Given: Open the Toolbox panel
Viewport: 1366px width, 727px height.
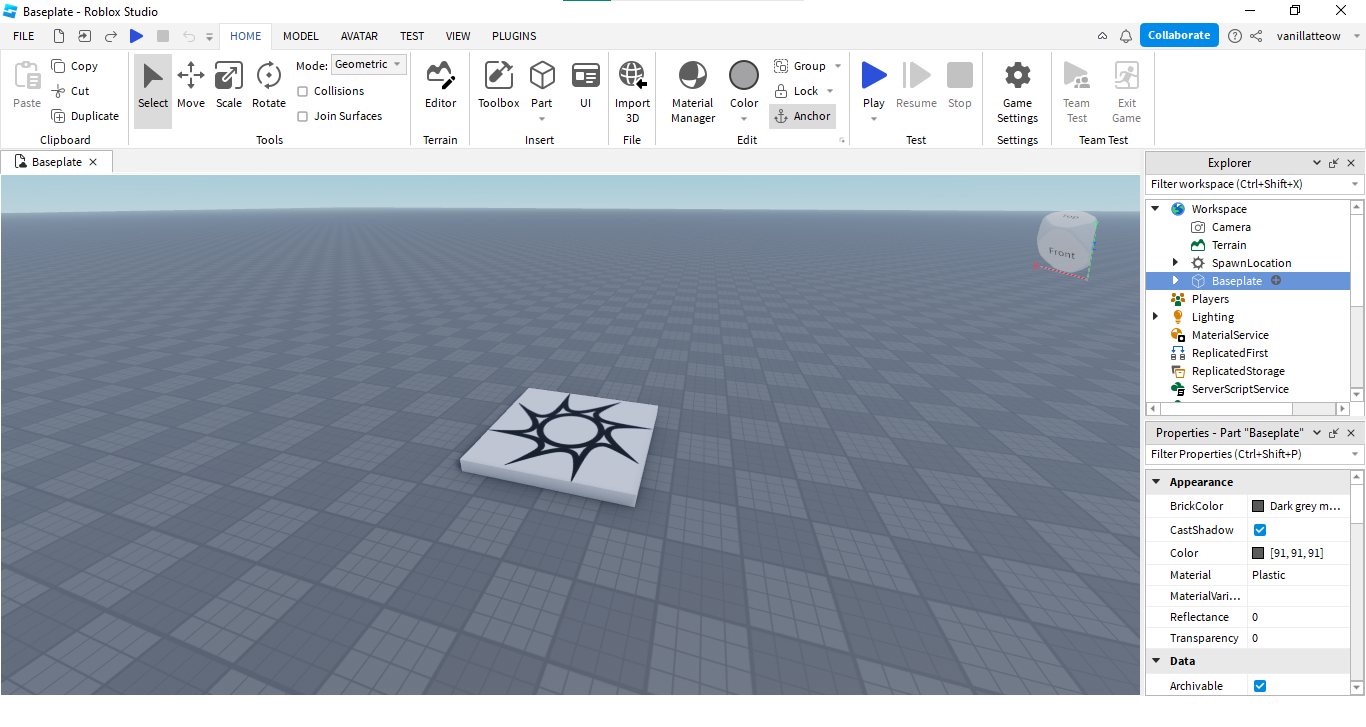Looking at the screenshot, I should point(498,86).
